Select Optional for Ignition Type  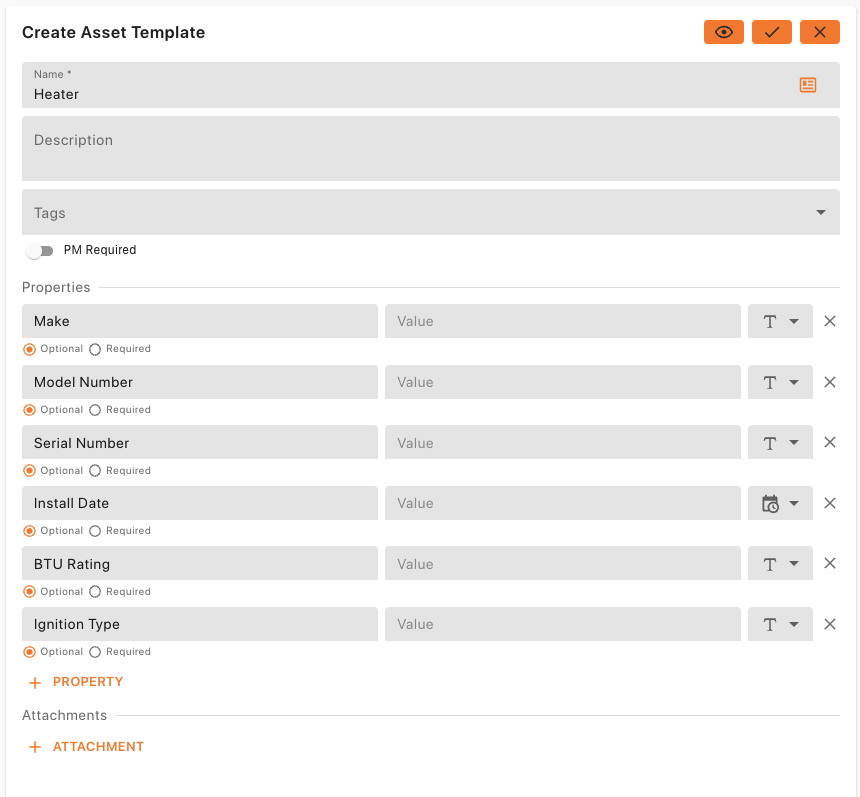[30, 652]
